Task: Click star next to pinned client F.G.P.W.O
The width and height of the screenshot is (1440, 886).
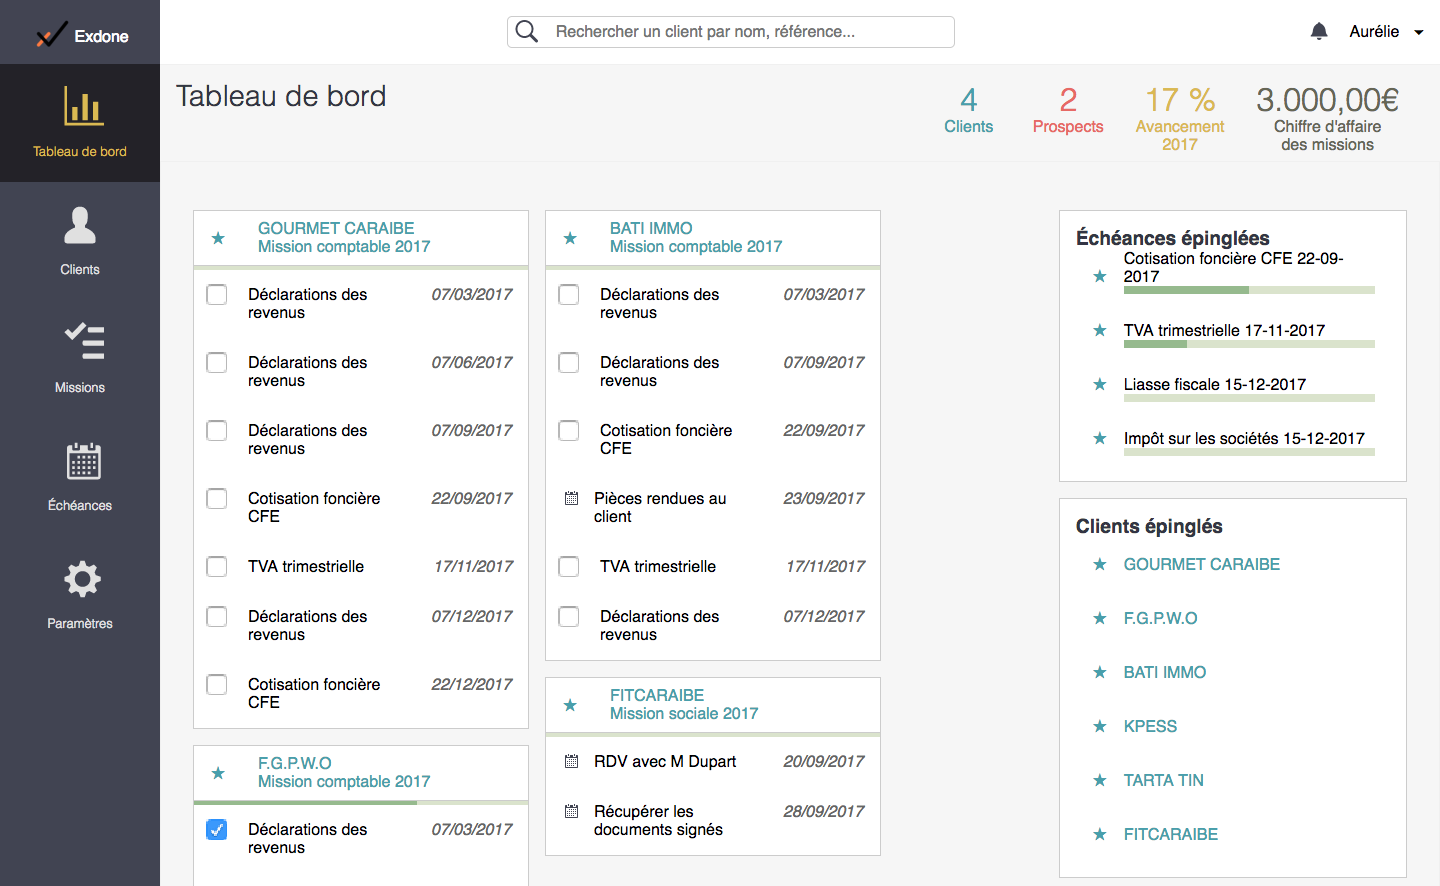Action: click(1100, 618)
